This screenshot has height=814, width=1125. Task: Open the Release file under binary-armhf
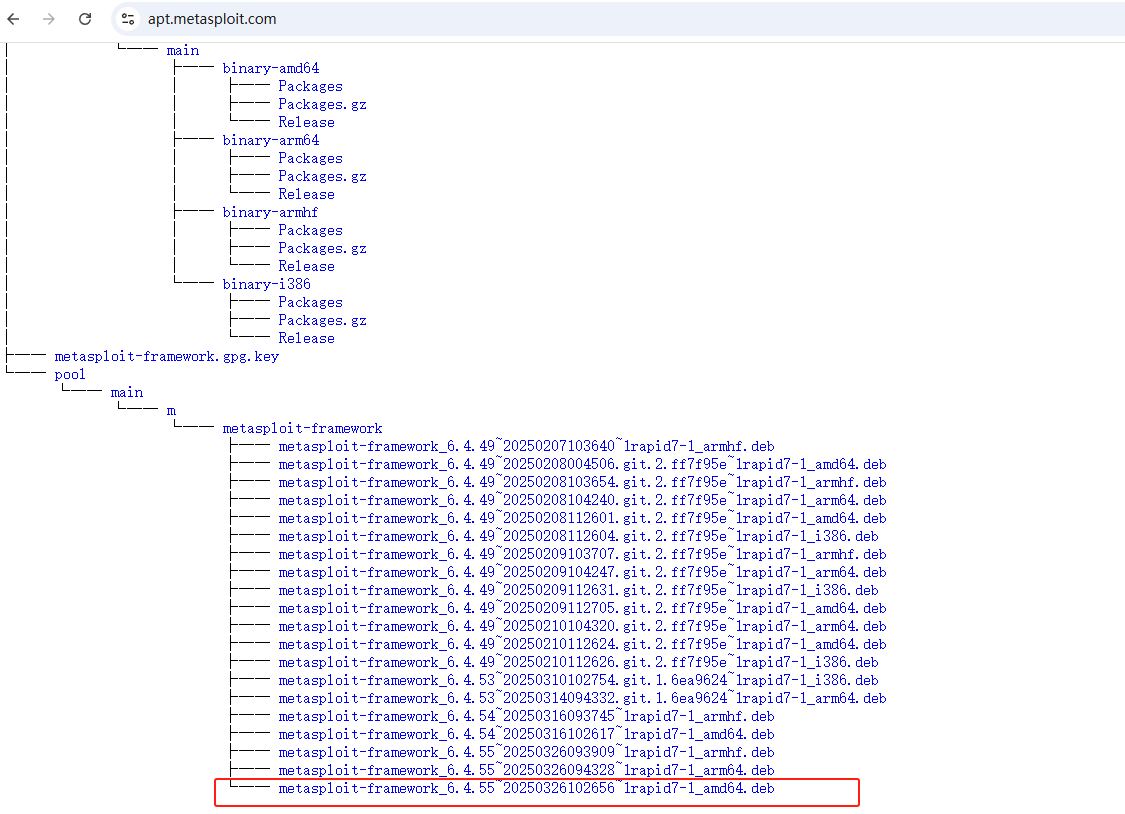[306, 266]
